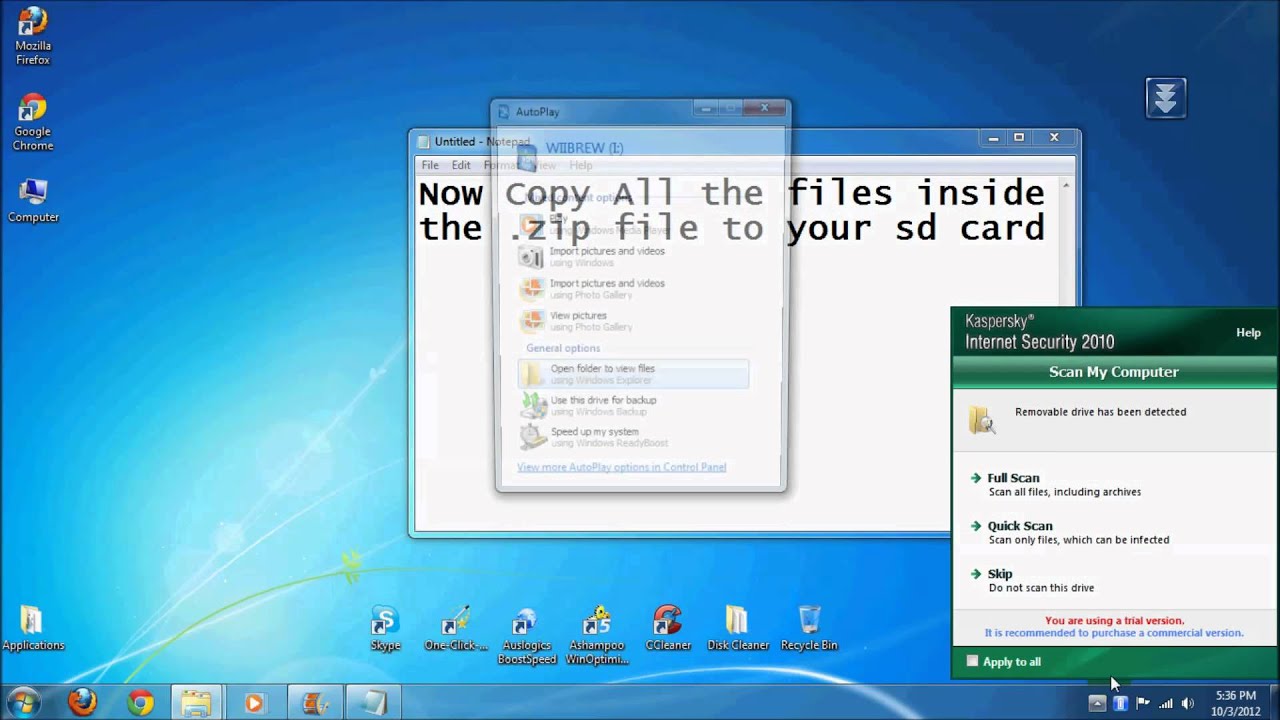The height and width of the screenshot is (720, 1280).
Task: Click the AutoPlay window title
Action: coord(537,112)
